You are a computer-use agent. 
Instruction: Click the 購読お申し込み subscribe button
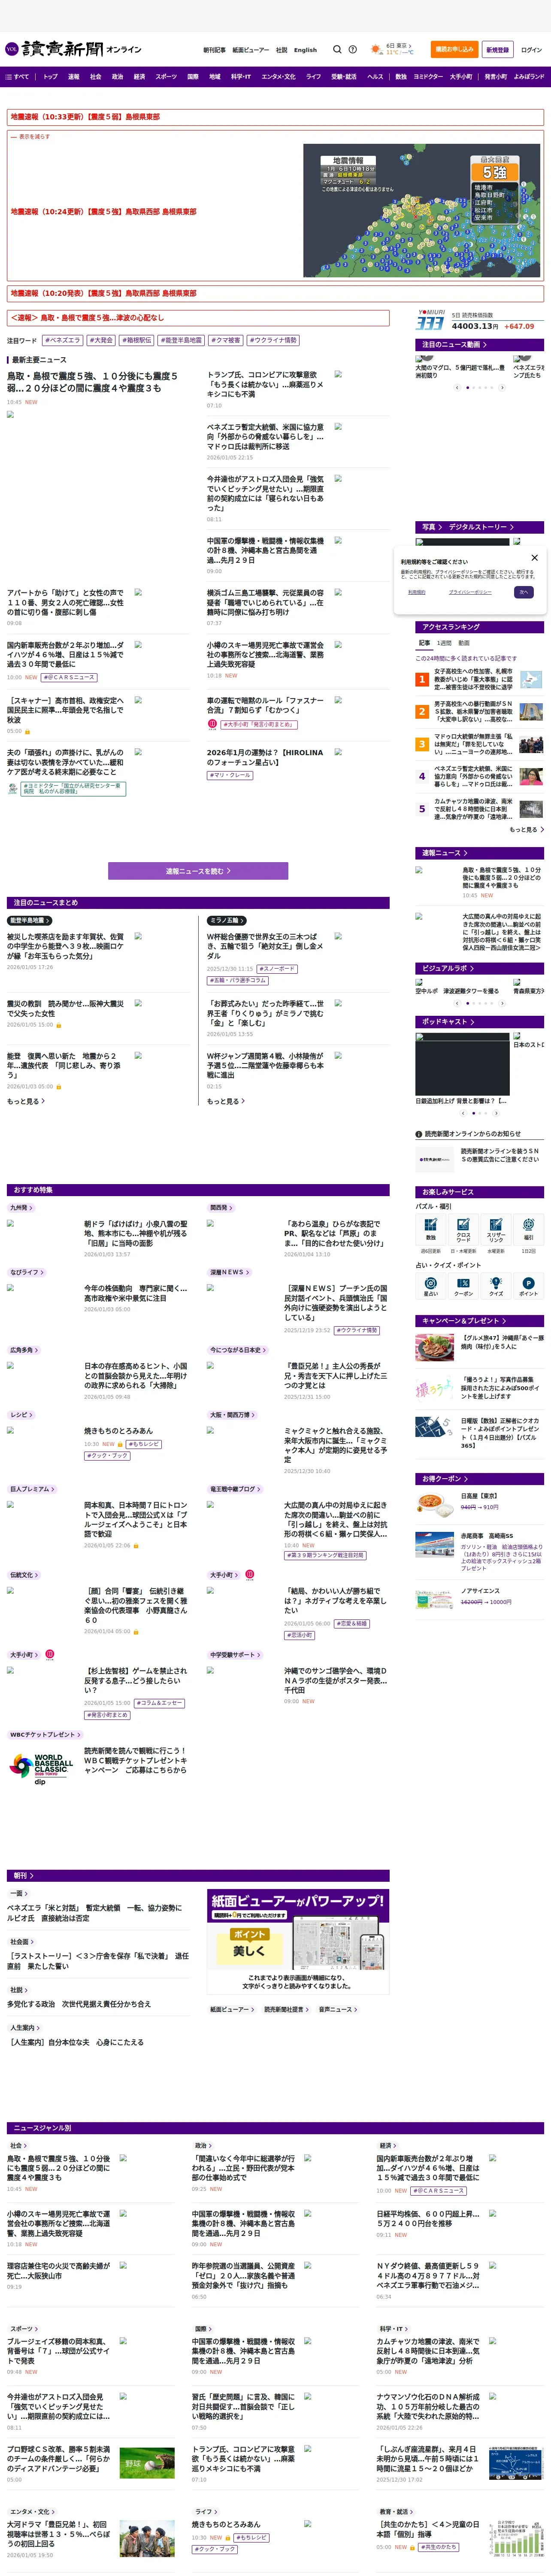click(x=454, y=49)
